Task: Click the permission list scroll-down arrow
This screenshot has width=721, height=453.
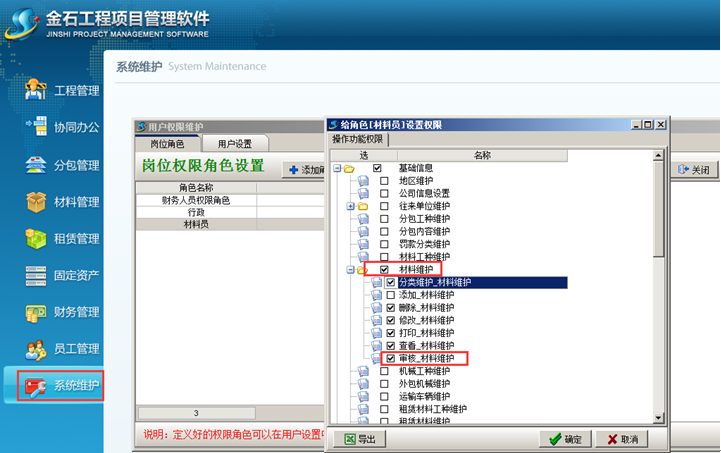Action: 658,418
